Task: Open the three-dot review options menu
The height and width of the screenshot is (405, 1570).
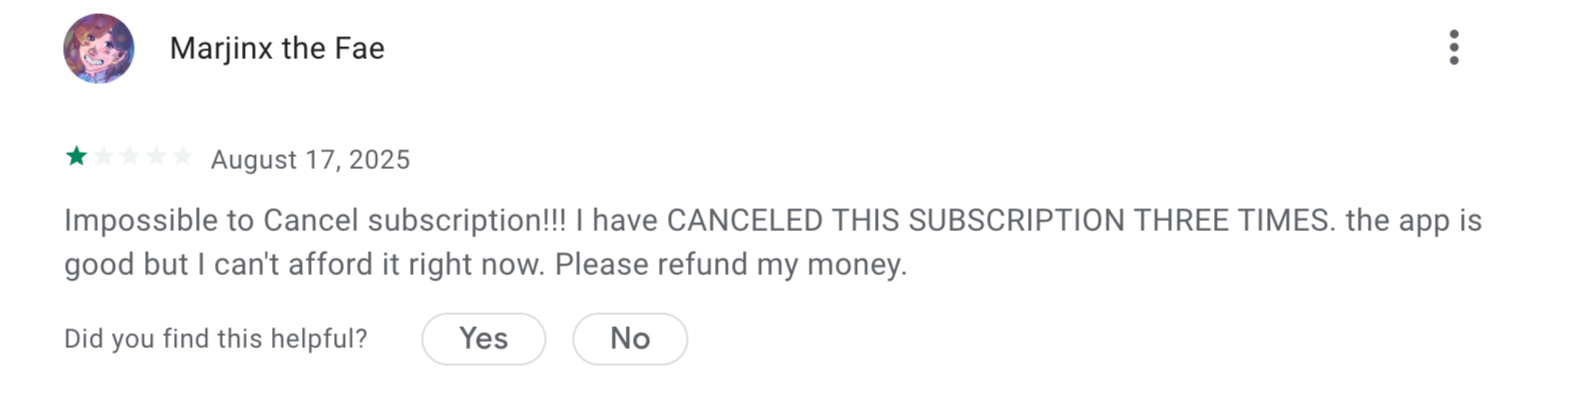Action: tap(1453, 48)
